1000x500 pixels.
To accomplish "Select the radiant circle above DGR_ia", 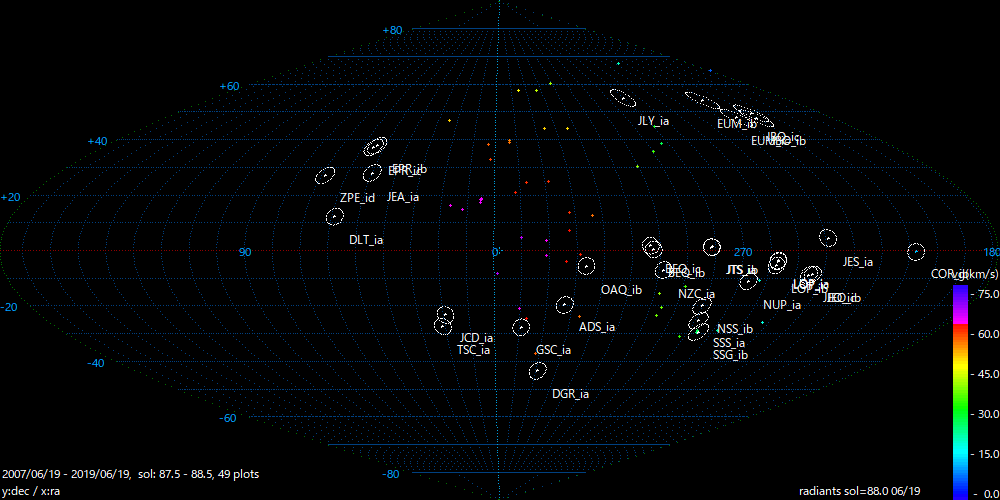I will coord(538,370).
